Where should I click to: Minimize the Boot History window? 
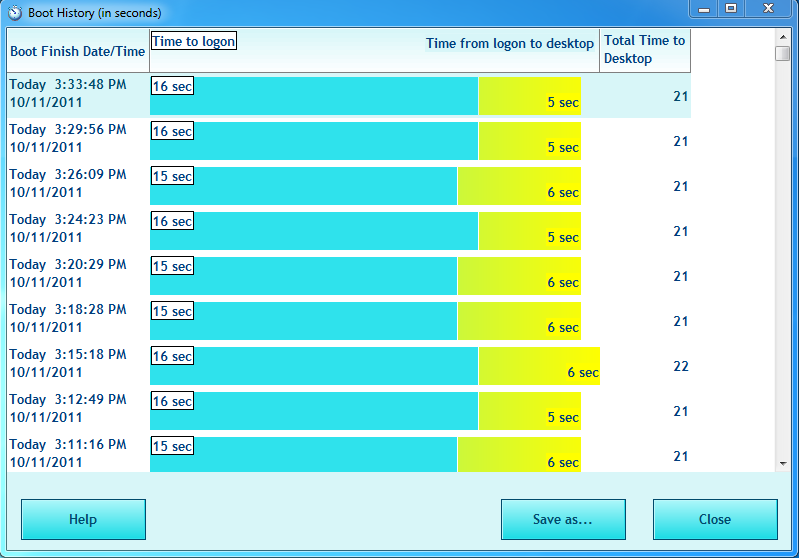[704, 9]
